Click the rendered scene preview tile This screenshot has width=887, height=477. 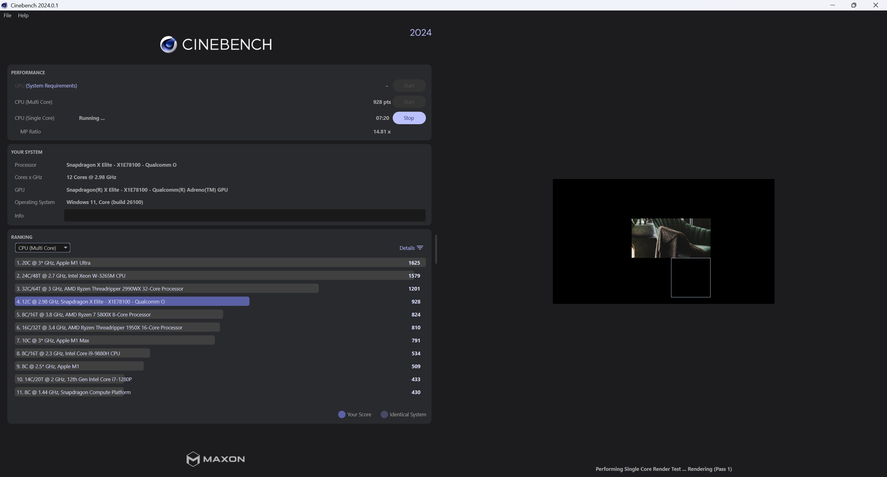point(671,238)
